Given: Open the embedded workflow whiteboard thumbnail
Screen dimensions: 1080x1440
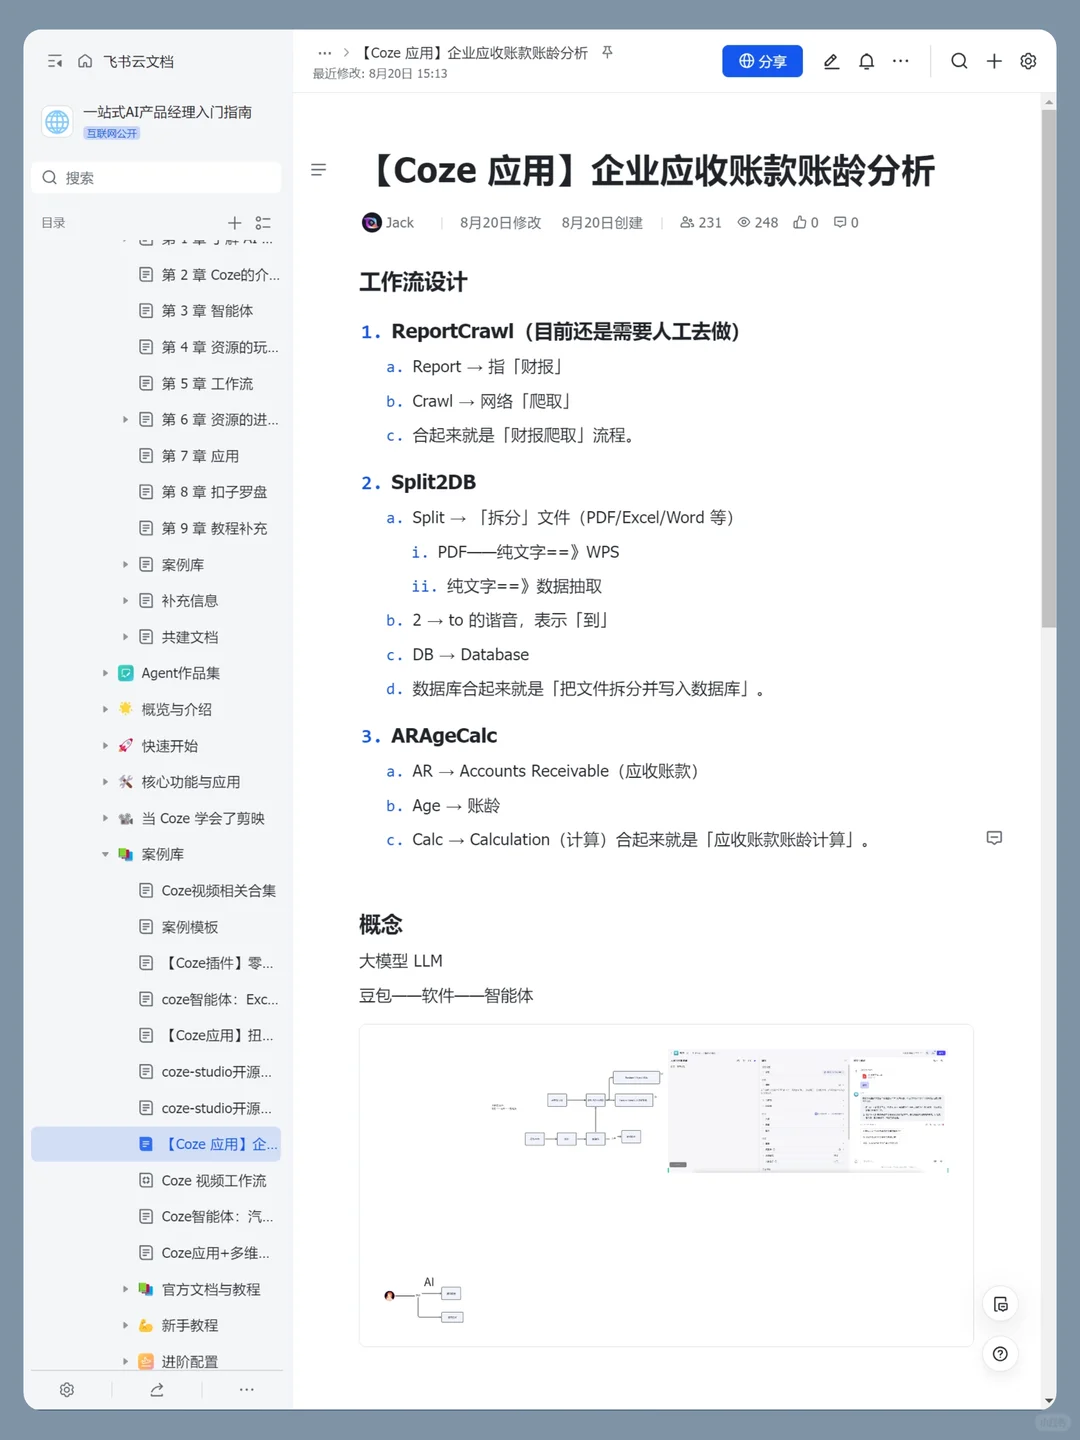Looking at the screenshot, I should 666,1185.
